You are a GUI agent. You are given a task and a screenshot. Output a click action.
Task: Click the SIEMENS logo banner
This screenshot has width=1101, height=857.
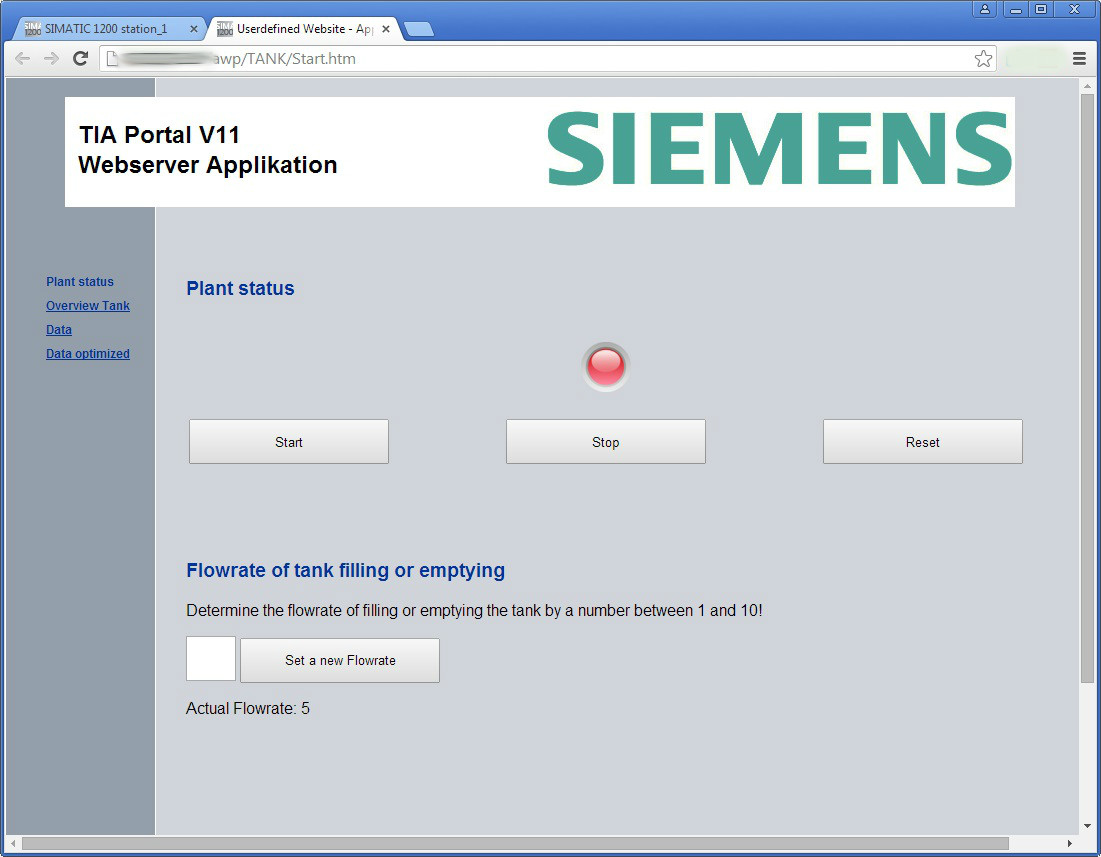tap(779, 149)
